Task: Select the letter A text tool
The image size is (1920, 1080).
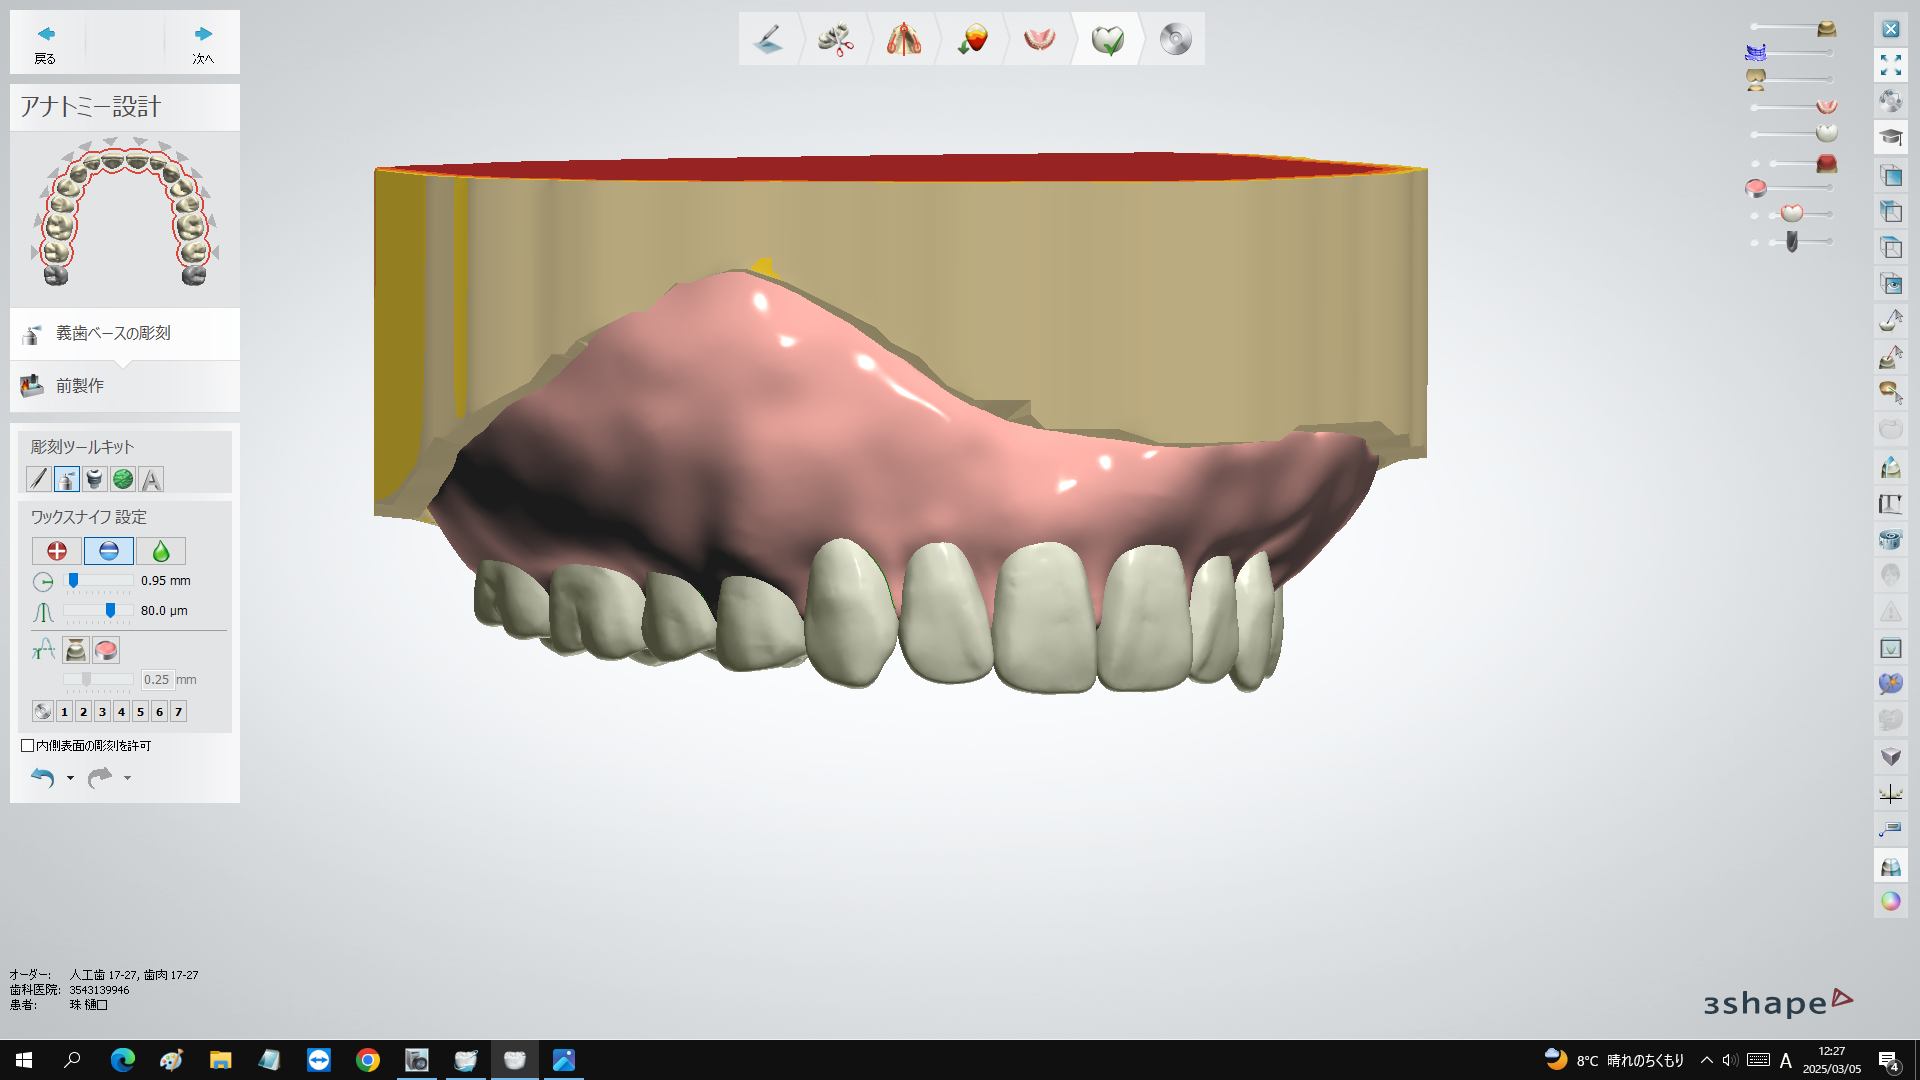Action: pyautogui.click(x=151, y=480)
